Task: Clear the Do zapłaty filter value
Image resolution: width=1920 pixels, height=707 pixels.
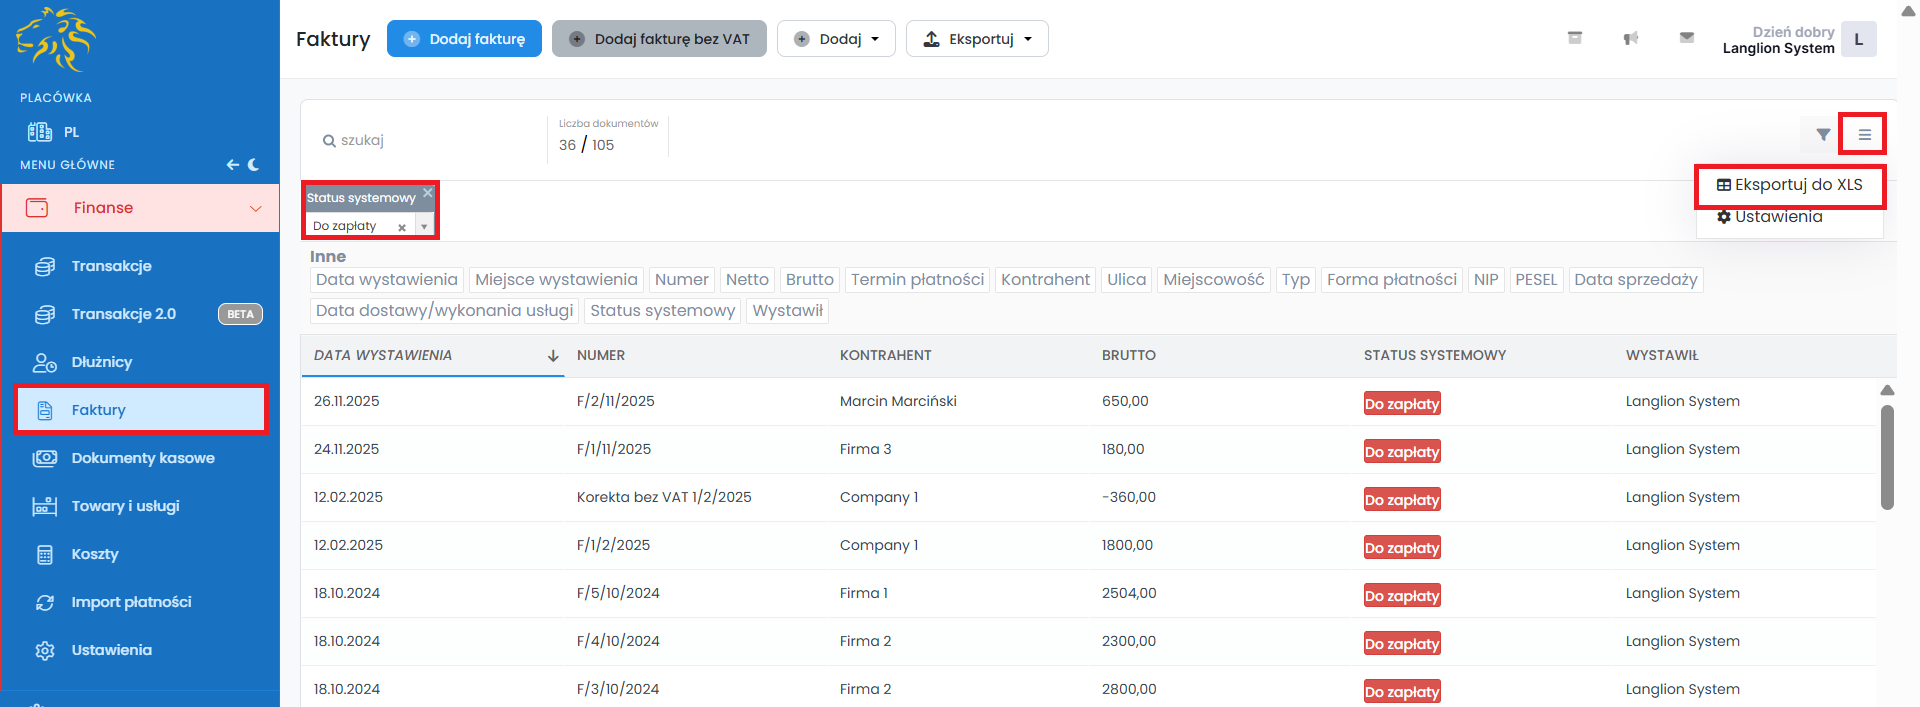Action: click(402, 227)
